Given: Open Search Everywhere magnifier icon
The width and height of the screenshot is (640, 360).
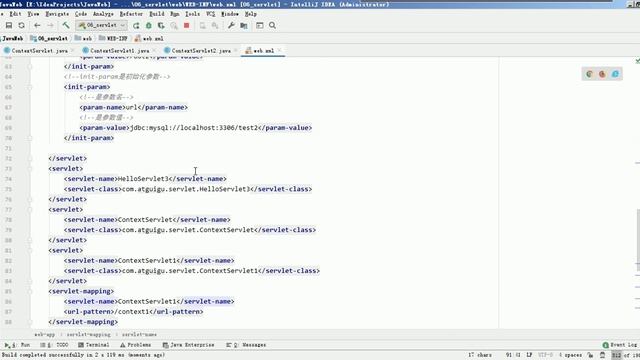Looking at the screenshot, I should (272, 25).
